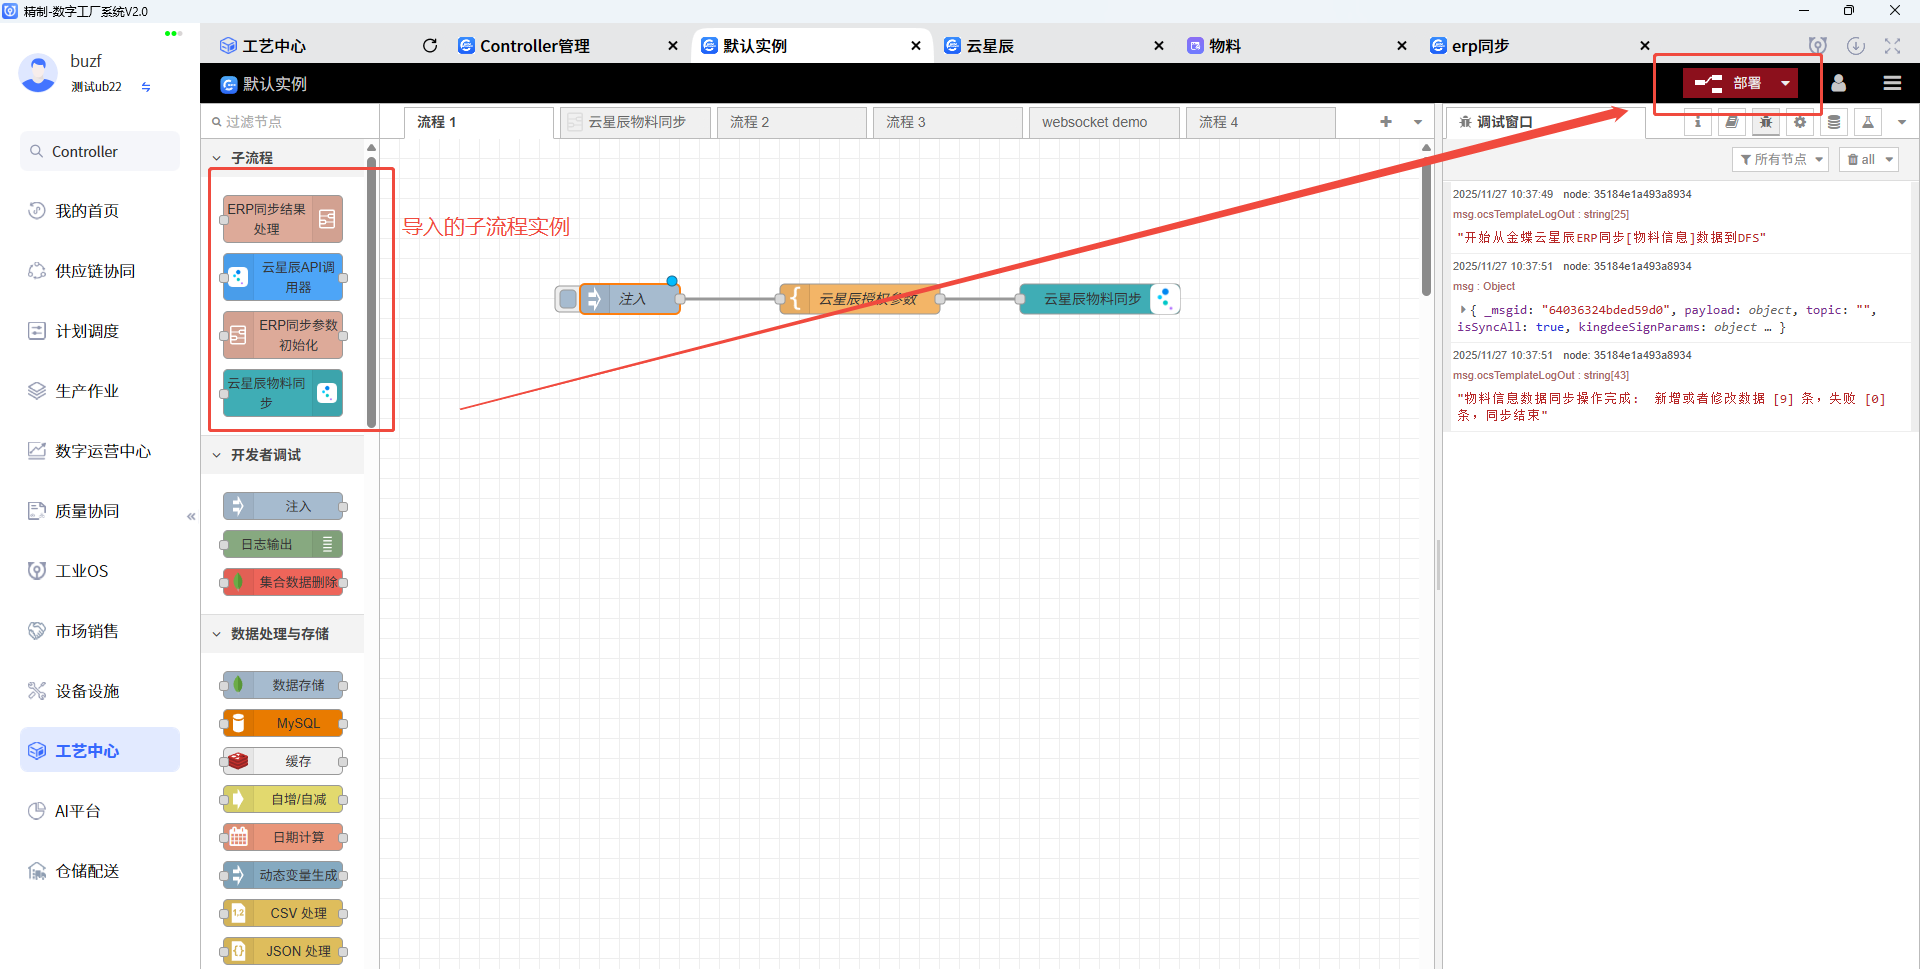Toggle the inject node's enable square
The height and width of the screenshot is (969, 1920).
(x=566, y=298)
